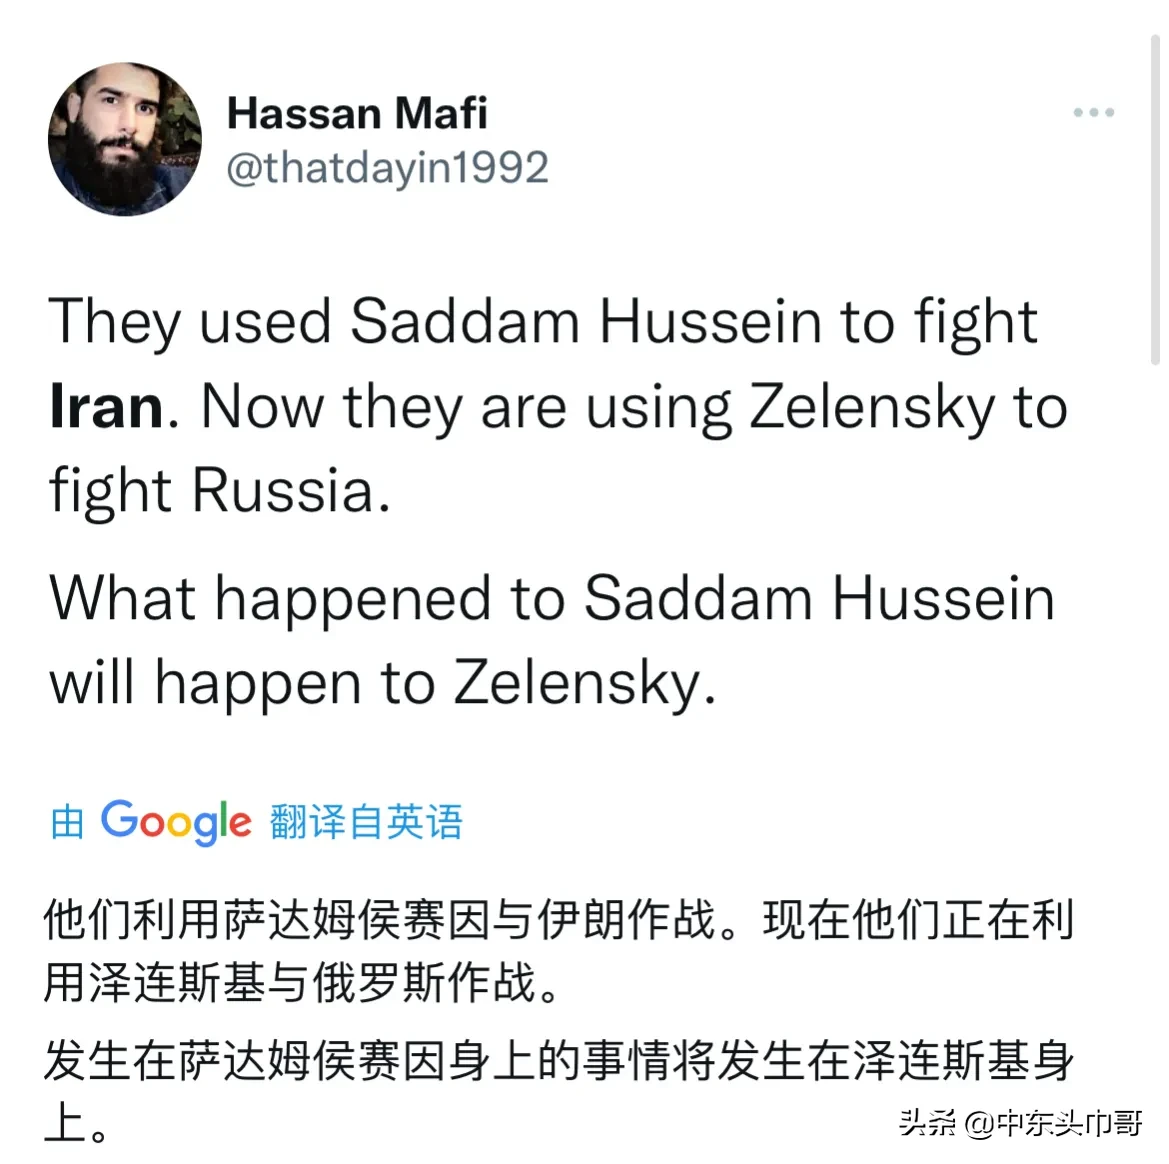Click the line 'will happen to Zelensky.'
1169x1164 pixels.
coord(383,684)
